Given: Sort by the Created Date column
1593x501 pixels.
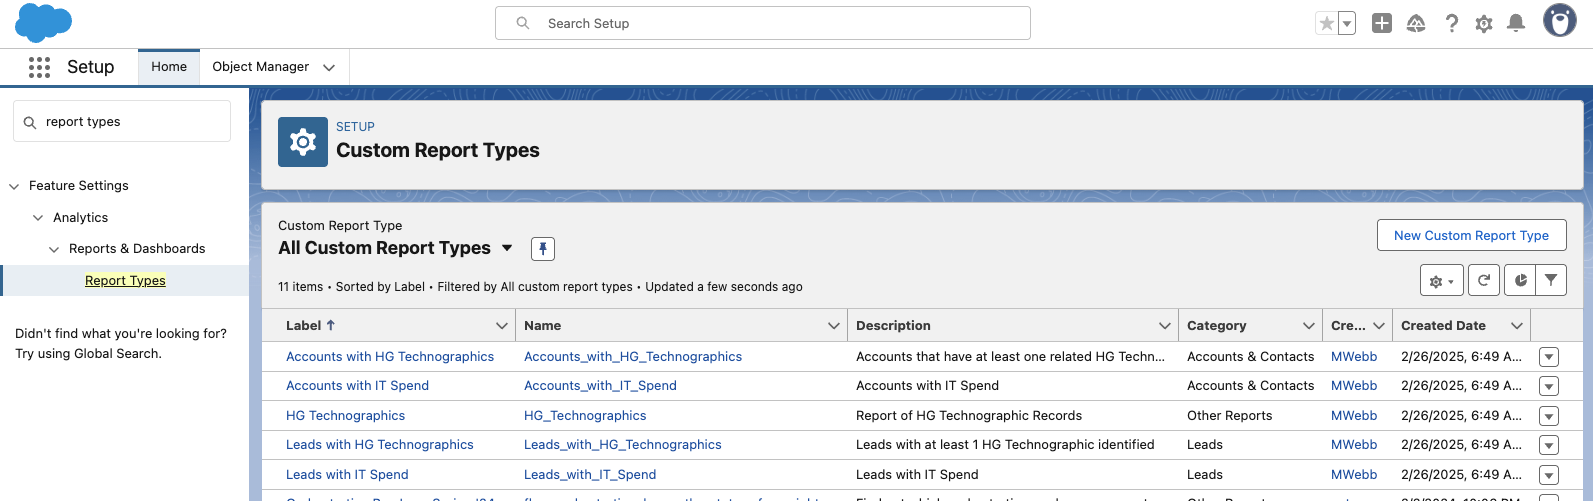Looking at the screenshot, I should 1443,326.
